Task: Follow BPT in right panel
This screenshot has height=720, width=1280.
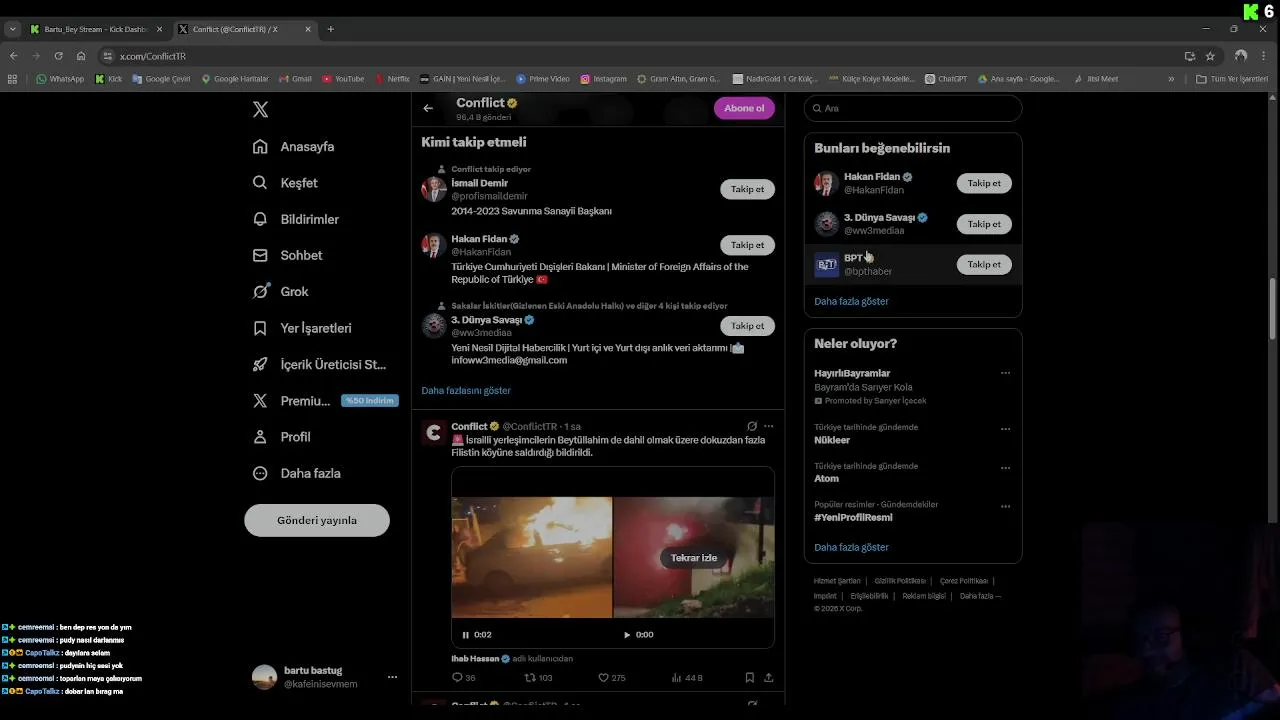Action: pyautogui.click(x=984, y=265)
